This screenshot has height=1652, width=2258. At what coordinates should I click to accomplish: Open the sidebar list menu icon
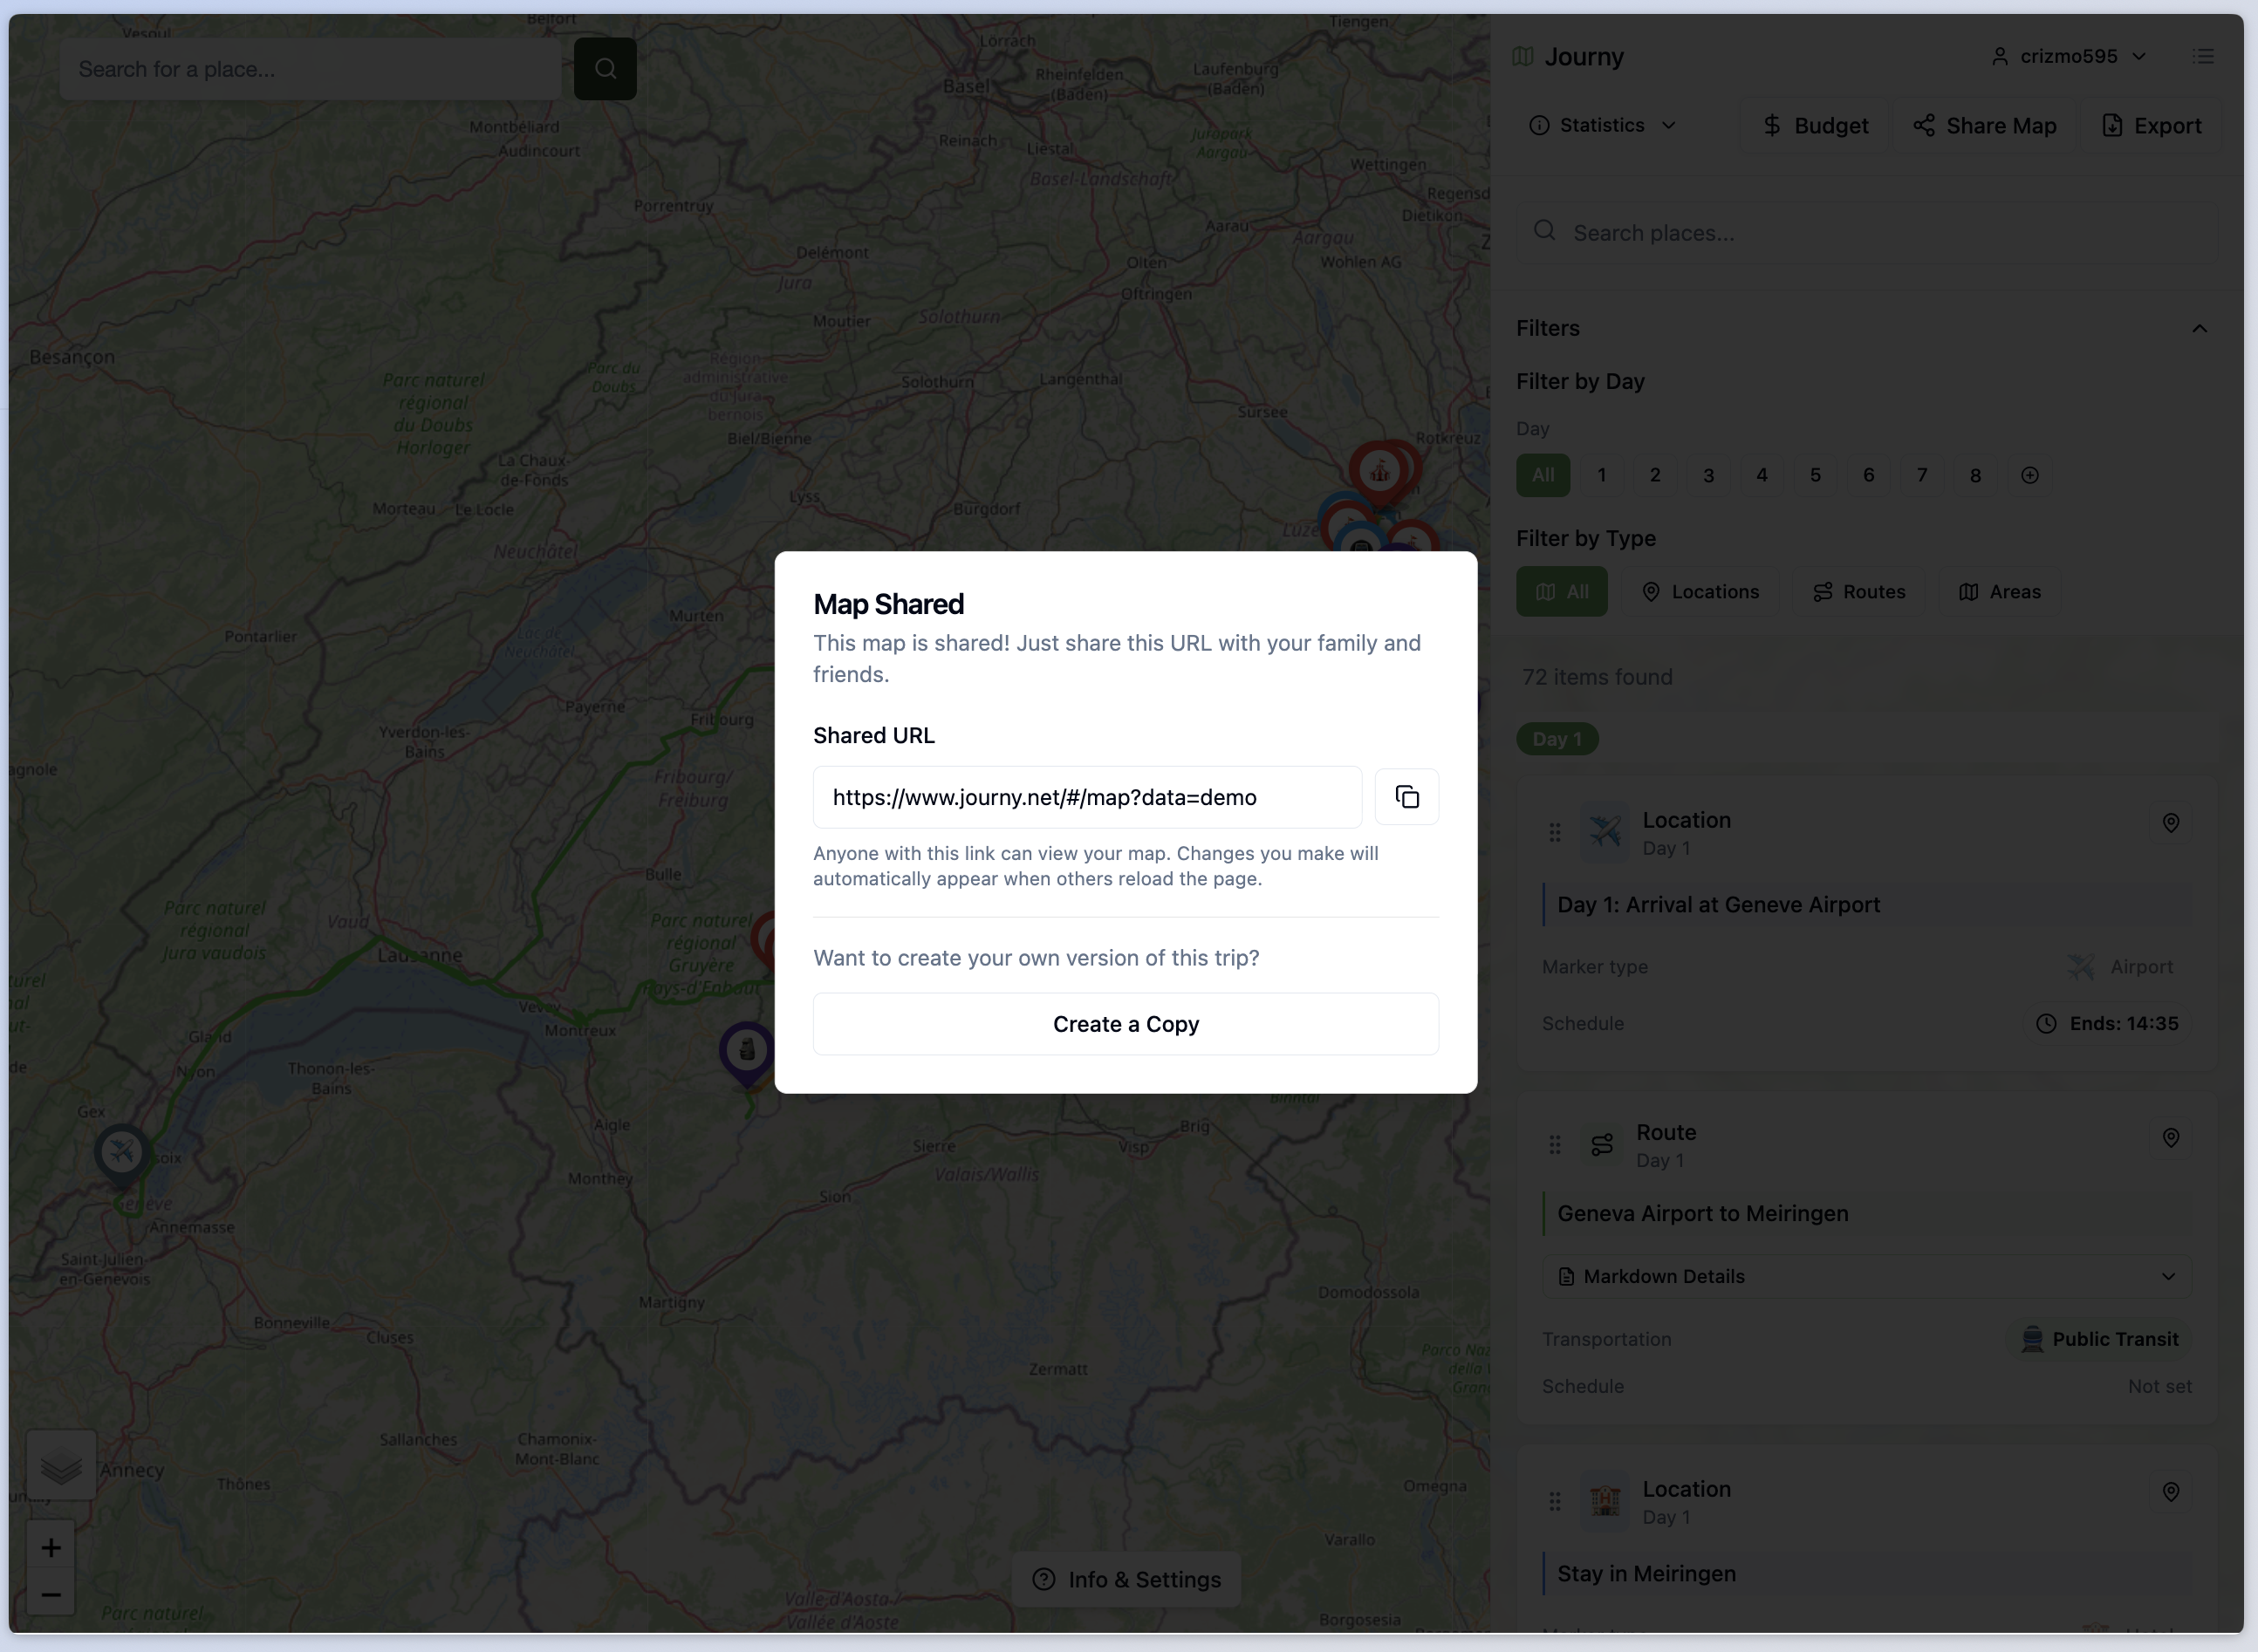pos(2203,56)
